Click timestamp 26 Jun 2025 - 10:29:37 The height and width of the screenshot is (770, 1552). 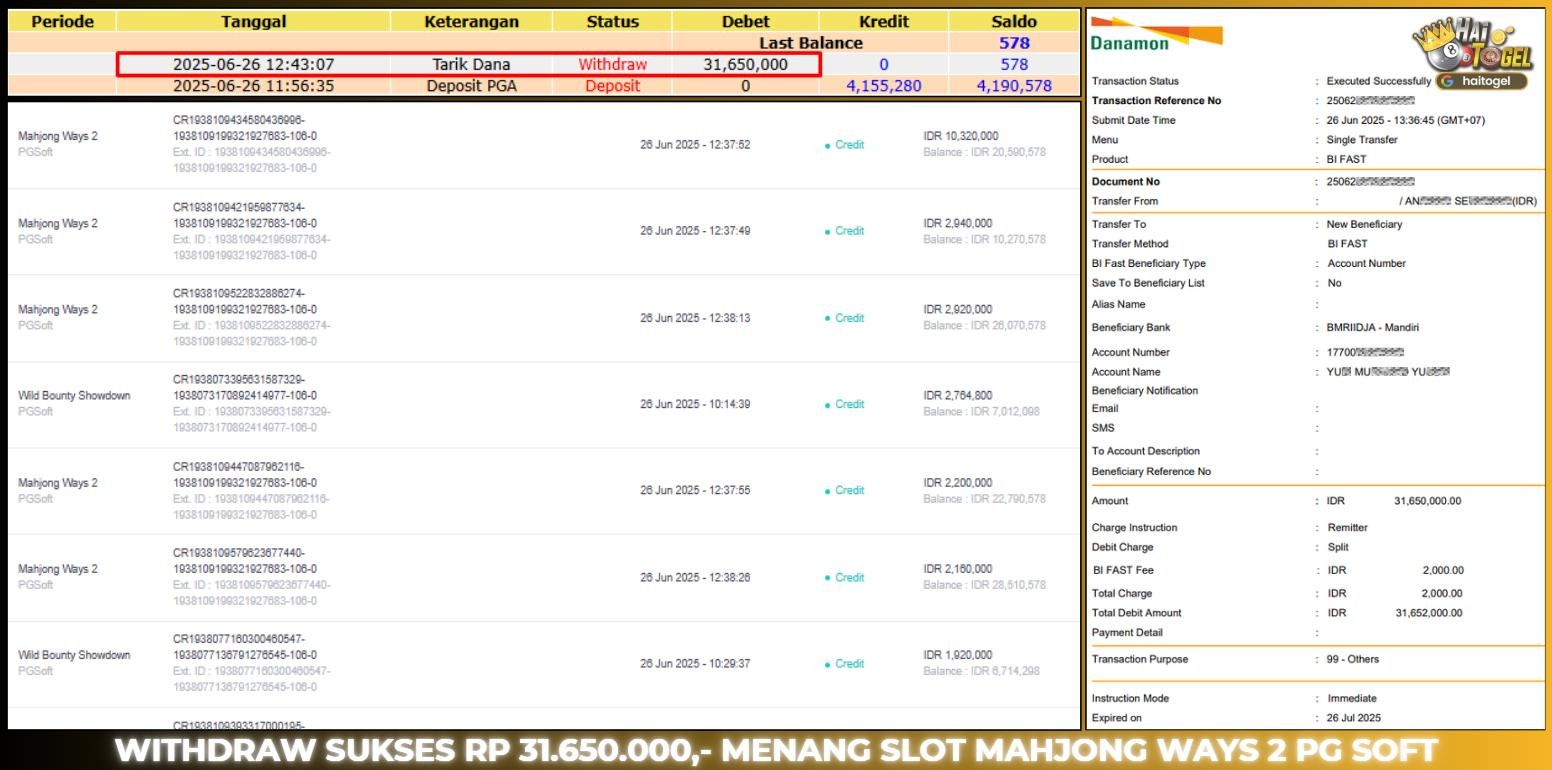tap(695, 663)
